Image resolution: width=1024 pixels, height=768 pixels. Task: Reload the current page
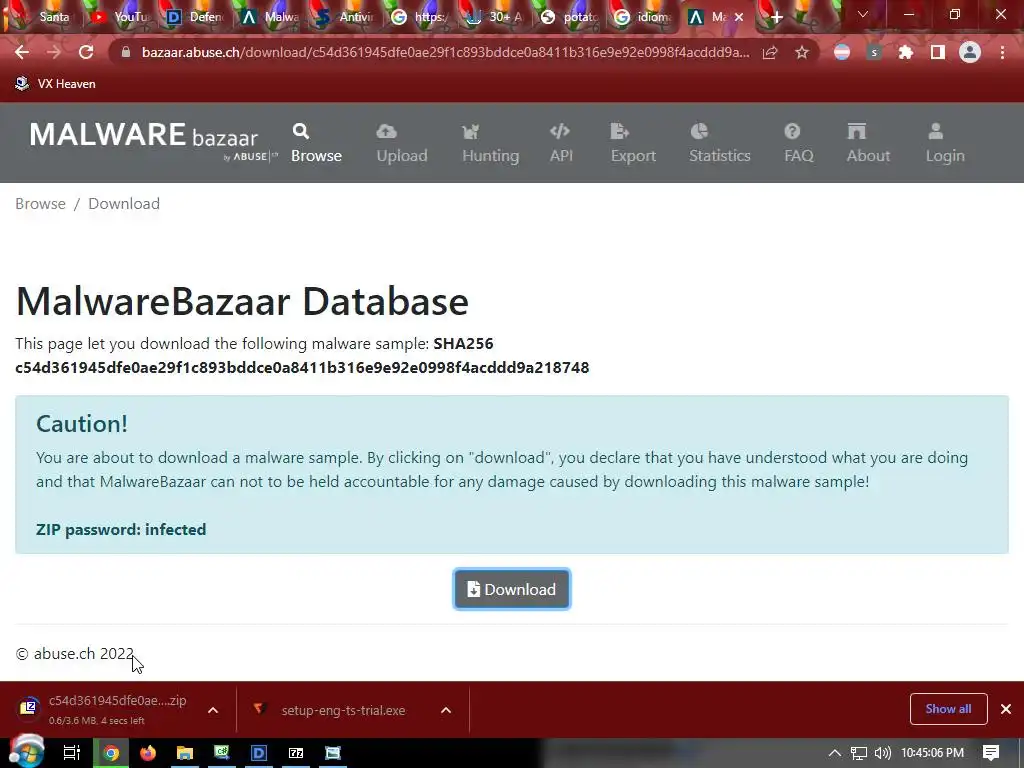pyautogui.click(x=86, y=52)
